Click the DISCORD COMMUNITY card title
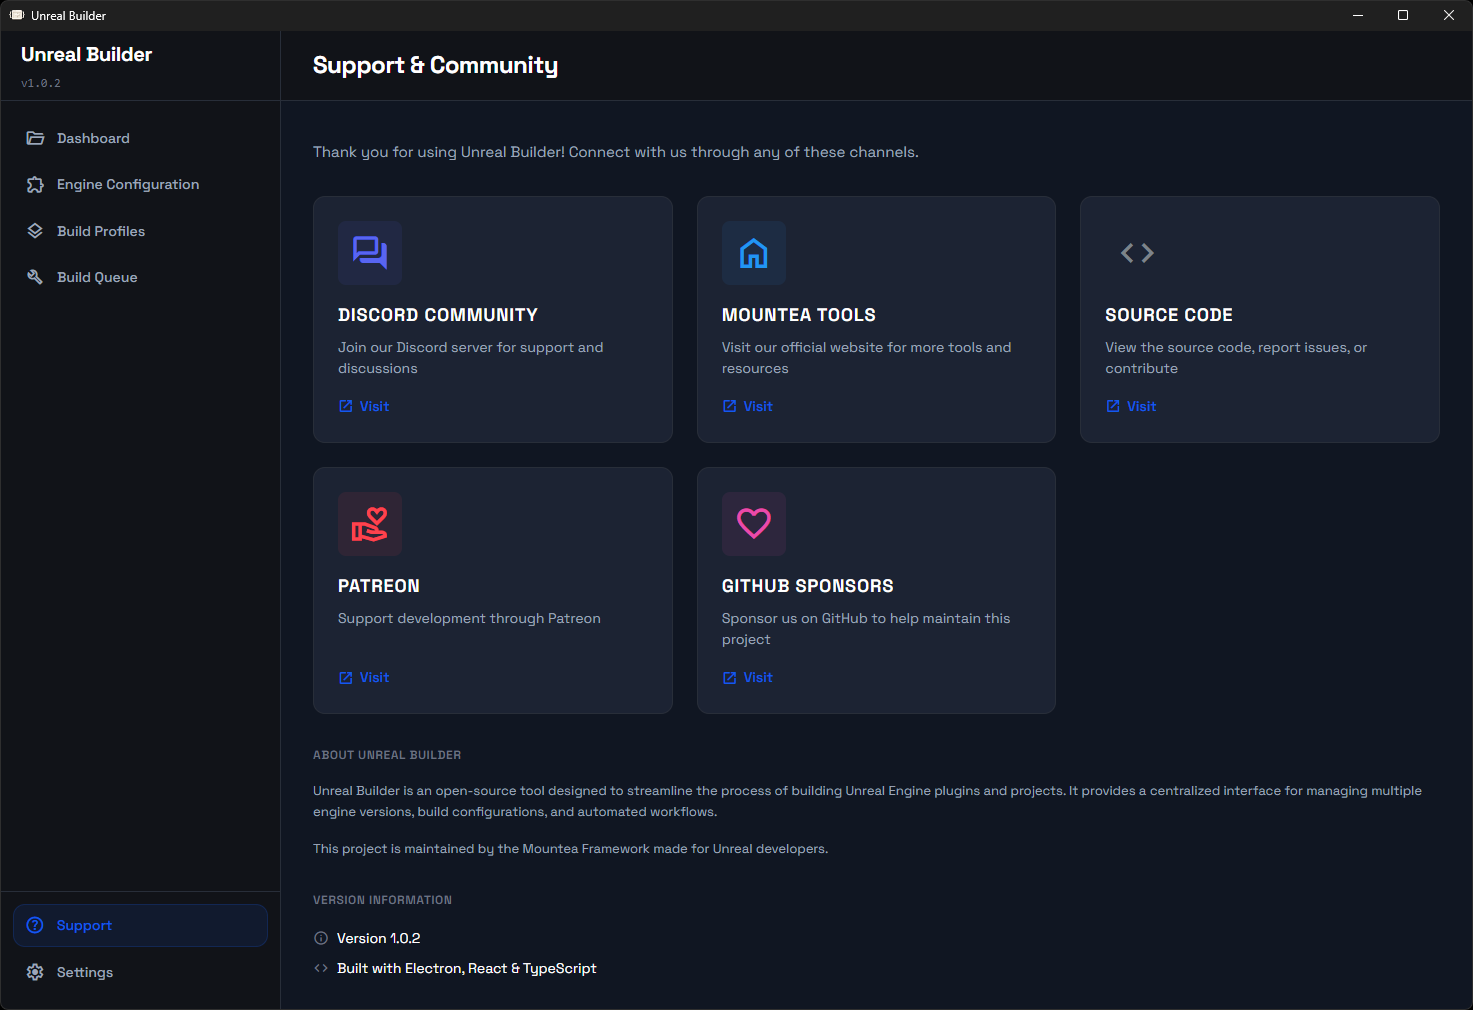The image size is (1473, 1010). 438,315
